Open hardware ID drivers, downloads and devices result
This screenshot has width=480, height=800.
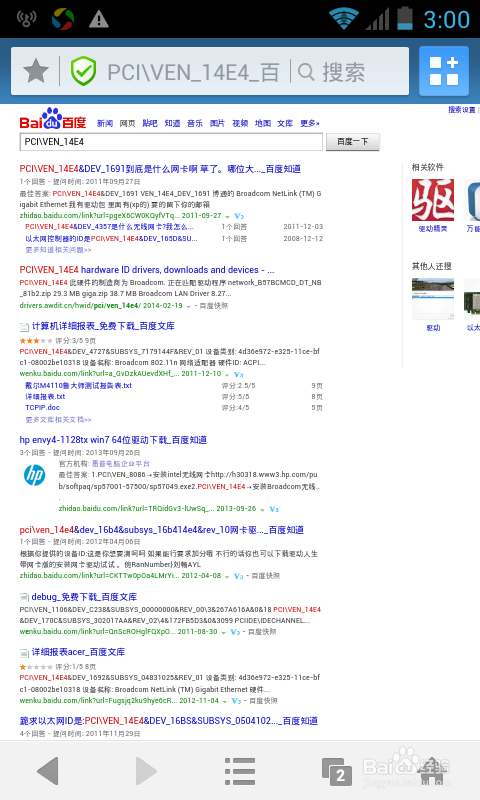(x=147, y=270)
